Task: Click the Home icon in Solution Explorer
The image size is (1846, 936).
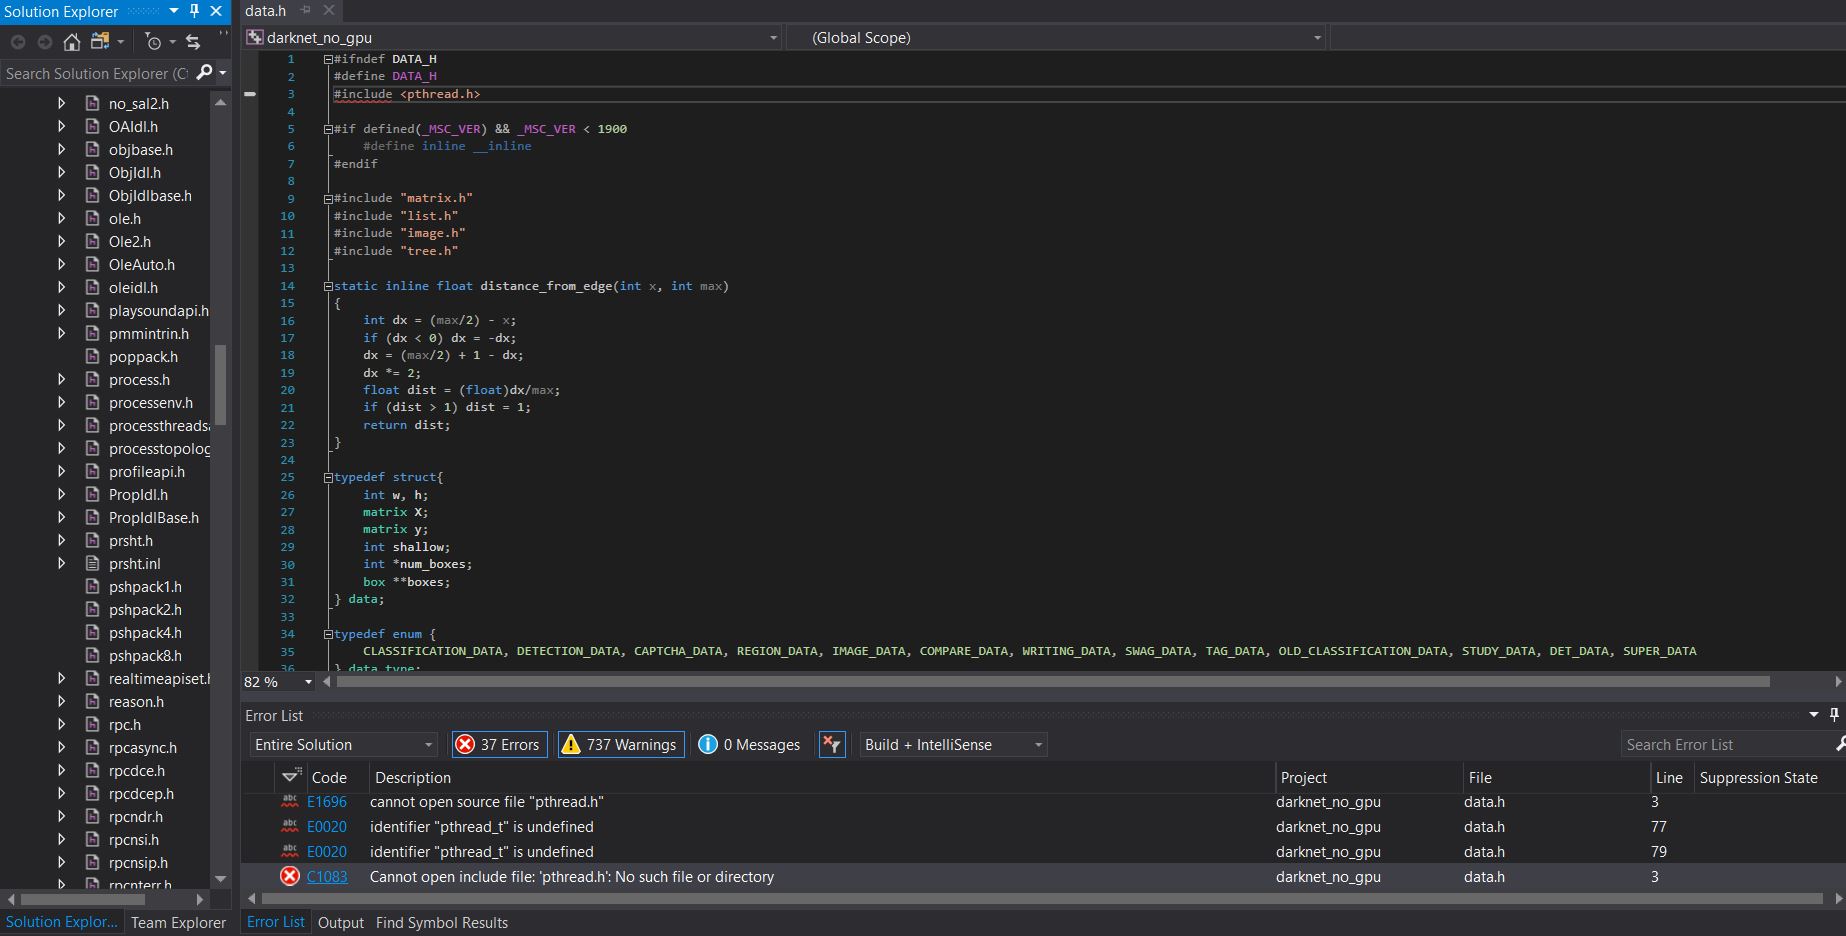Action: pyautogui.click(x=71, y=42)
